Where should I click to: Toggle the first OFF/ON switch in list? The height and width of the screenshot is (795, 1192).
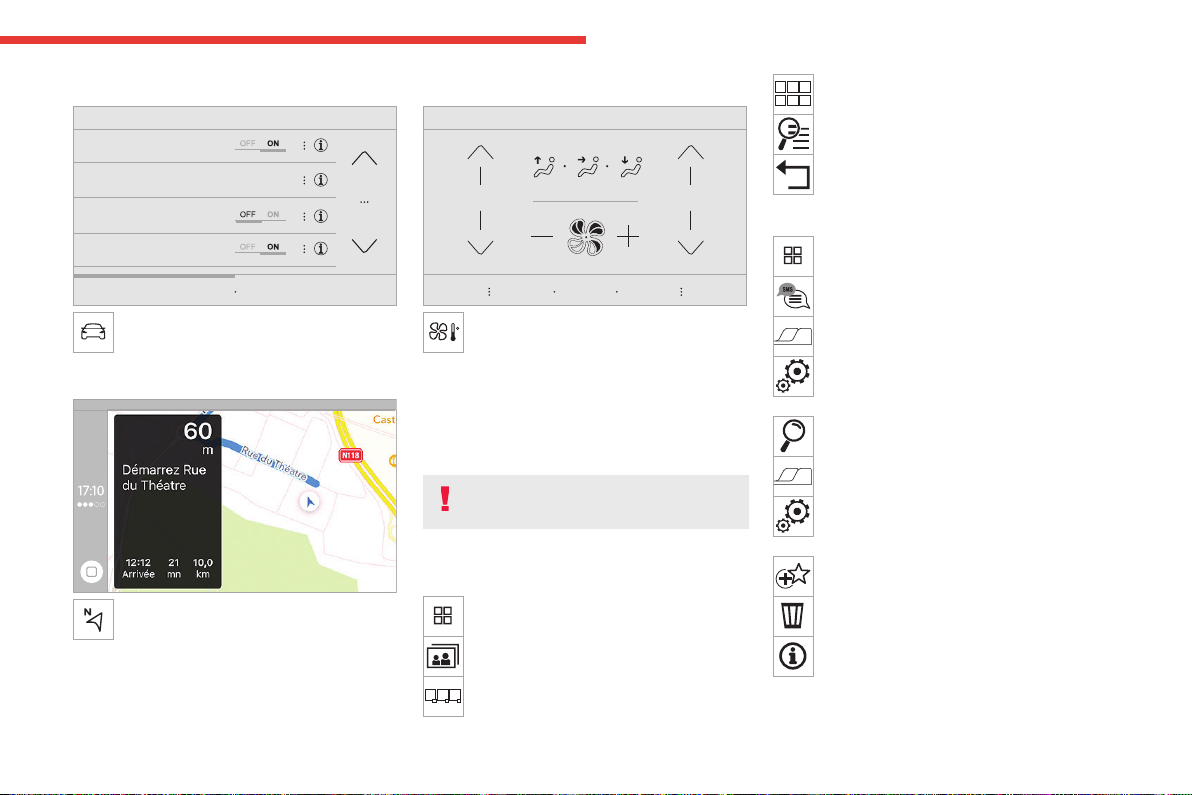pyautogui.click(x=260, y=144)
